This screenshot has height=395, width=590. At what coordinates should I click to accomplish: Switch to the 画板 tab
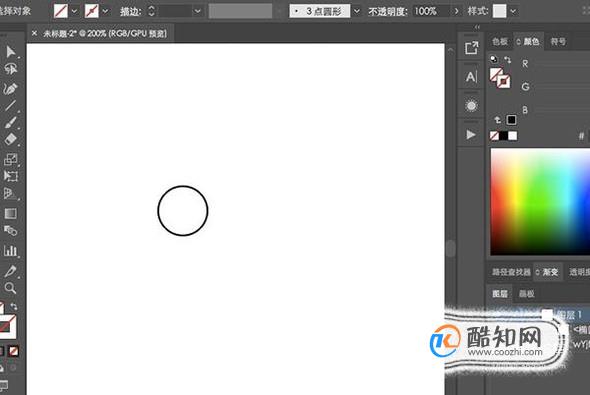tap(526, 294)
